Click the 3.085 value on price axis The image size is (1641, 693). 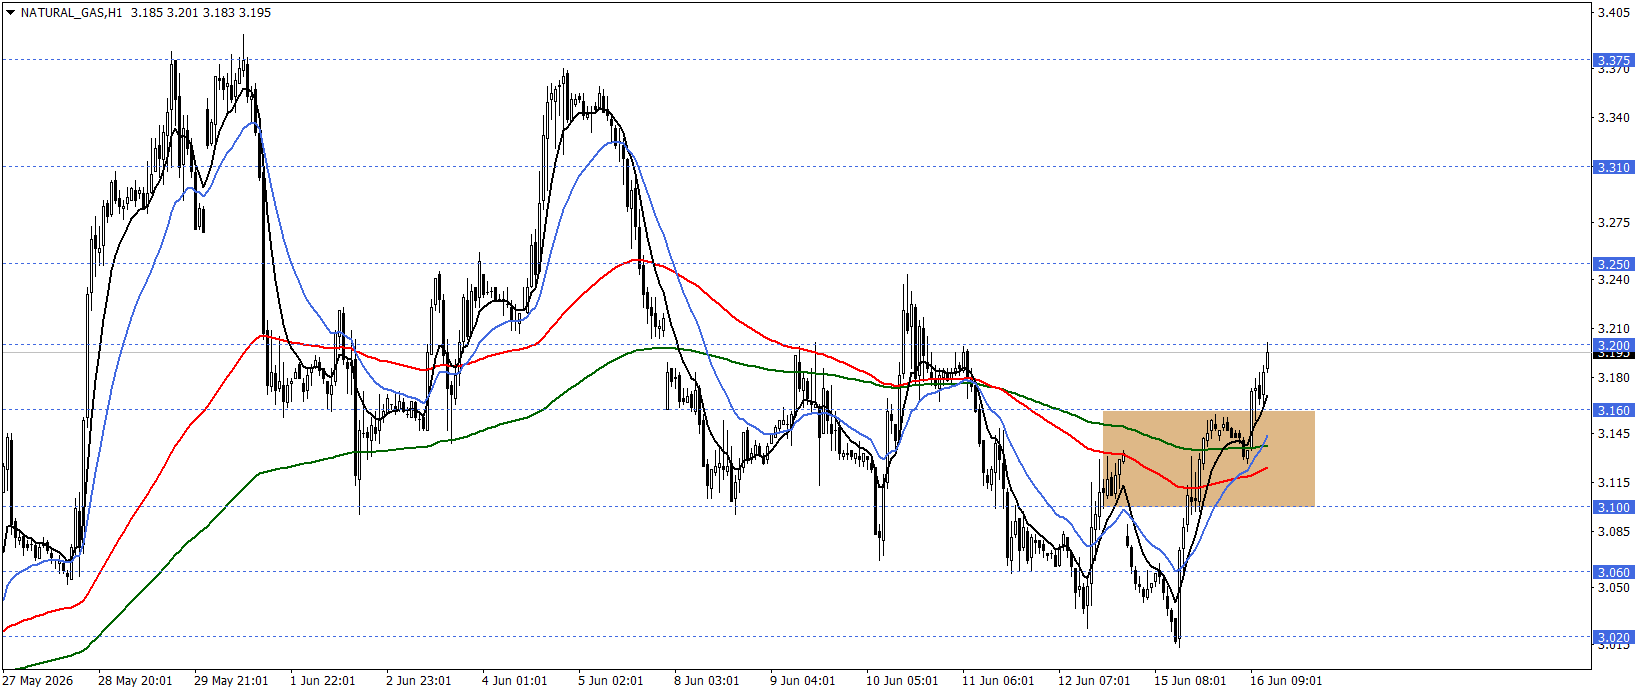[x=1613, y=531]
